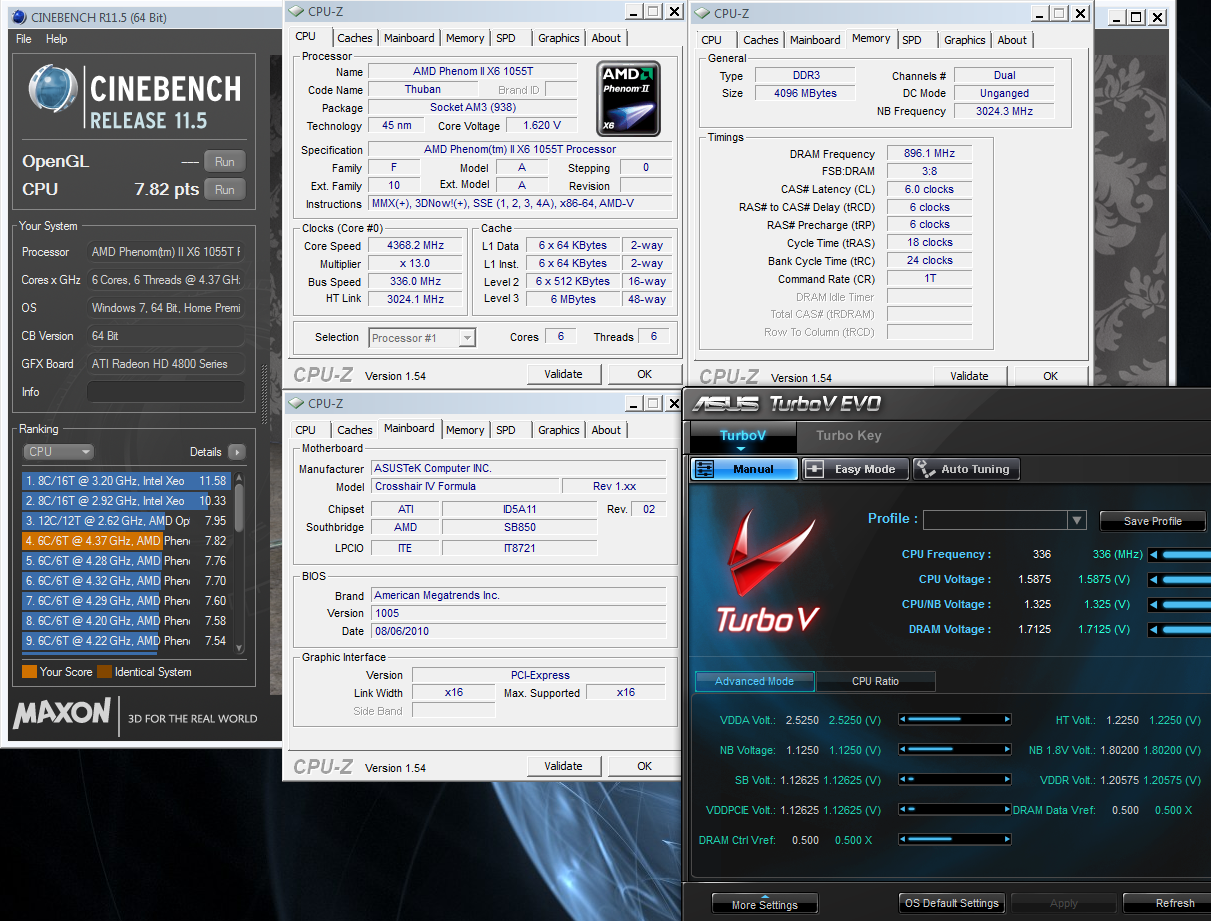Decrease DRAM Ctrl Vref with its left arrow
This screenshot has width=1211, height=921.
(902, 840)
